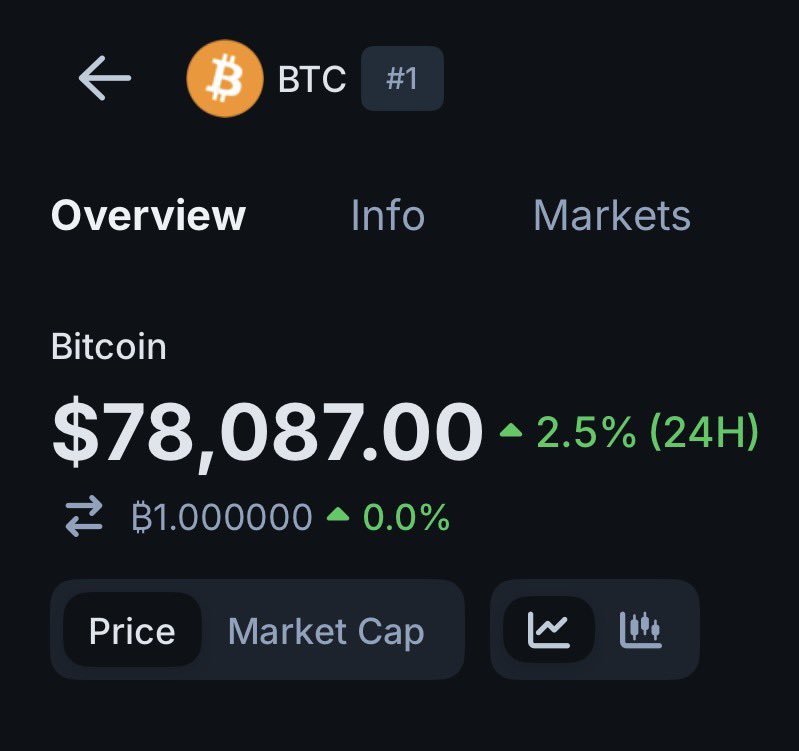Click the $78,087.00 price value
The image size is (799, 751).
267,433
